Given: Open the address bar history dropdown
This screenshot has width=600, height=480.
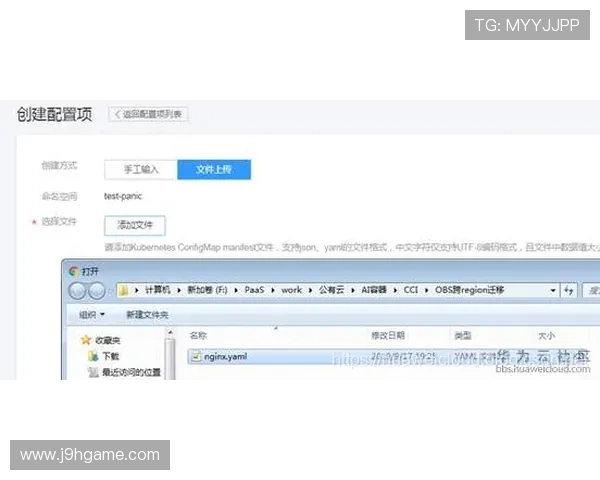Looking at the screenshot, I should pos(553,291).
